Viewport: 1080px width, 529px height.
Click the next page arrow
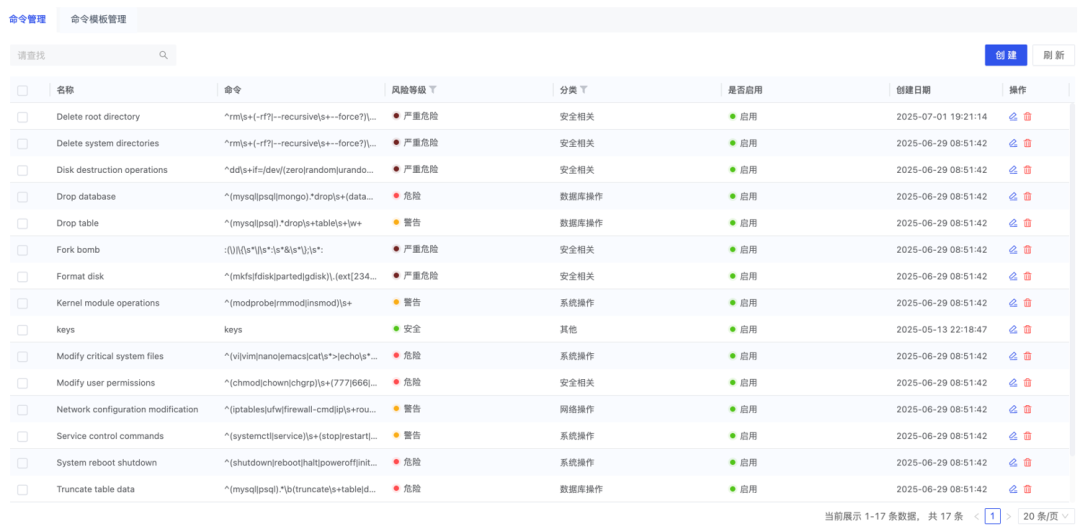1008,516
